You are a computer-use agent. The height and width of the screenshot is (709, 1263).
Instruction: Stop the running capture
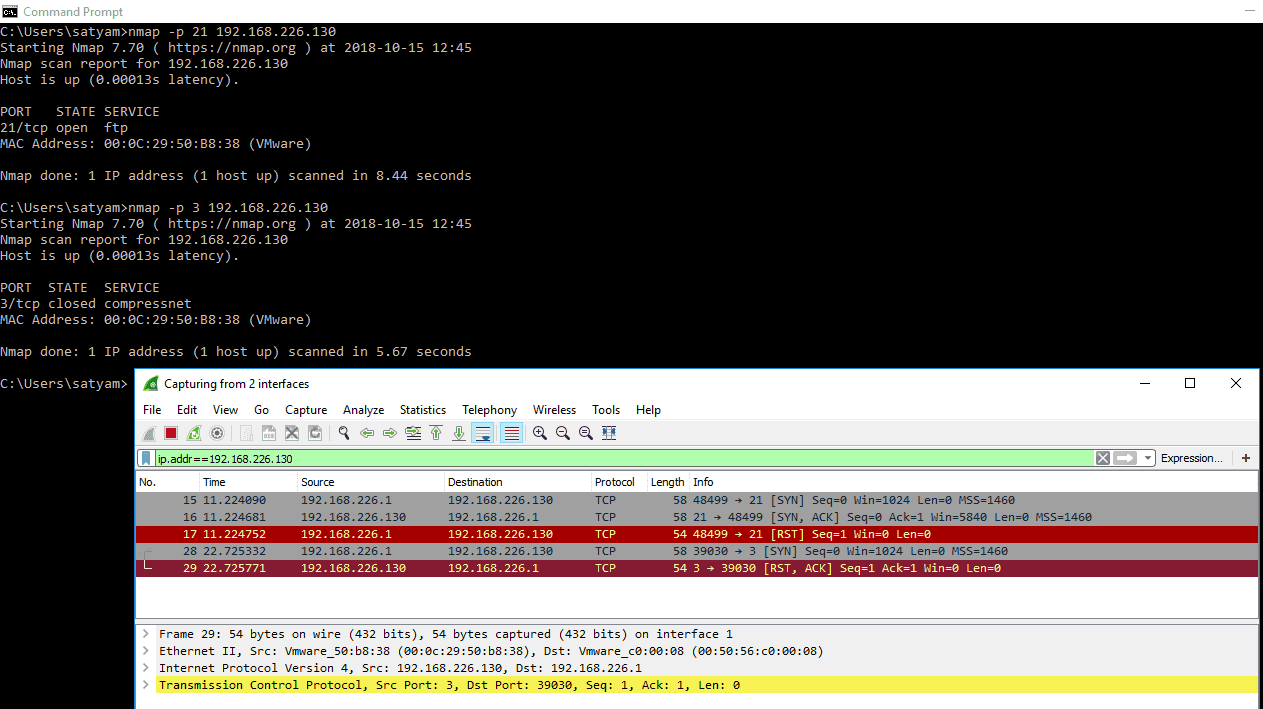tap(170, 432)
